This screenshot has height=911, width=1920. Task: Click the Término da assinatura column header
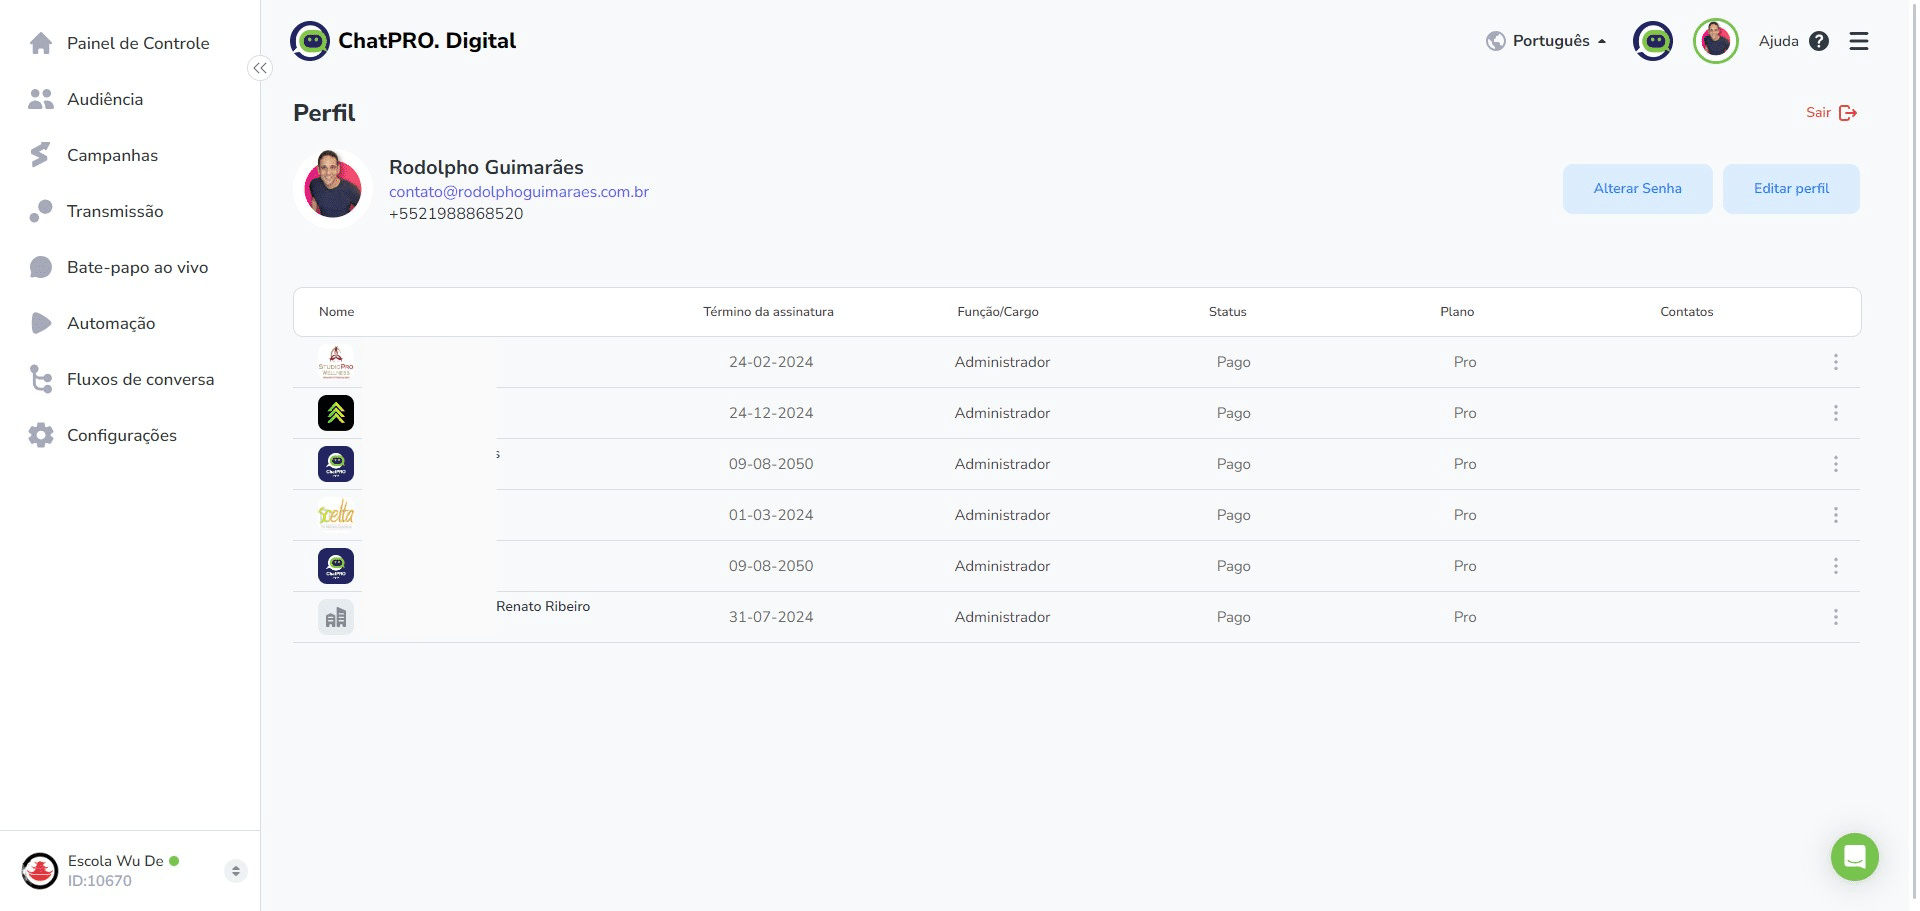768,312
